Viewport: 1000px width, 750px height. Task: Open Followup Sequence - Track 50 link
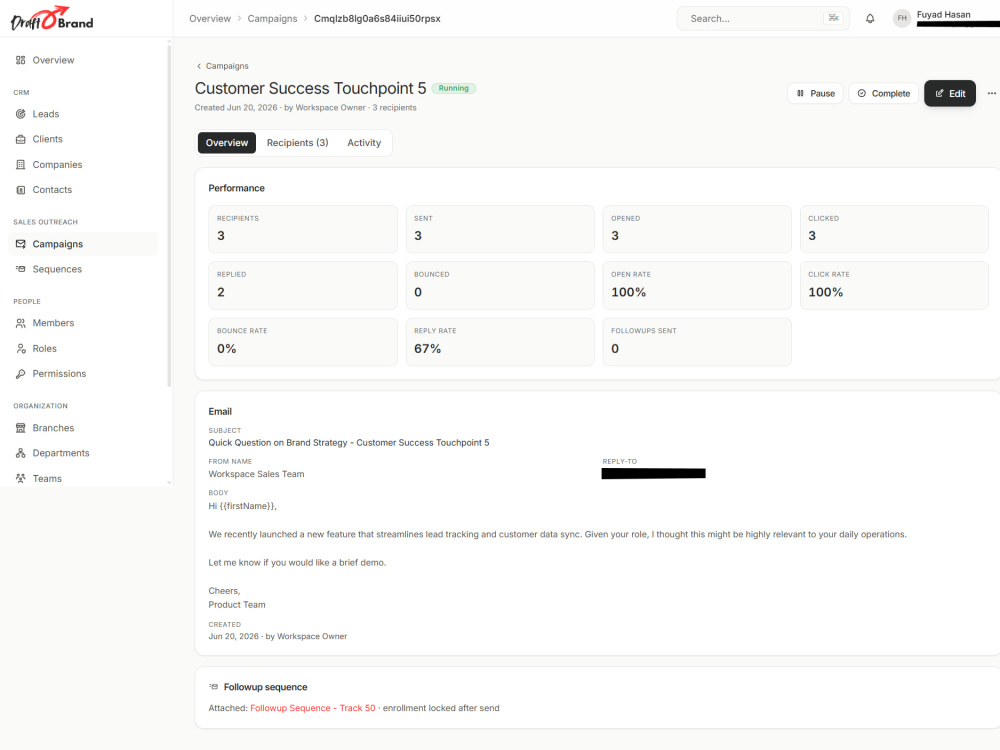pos(312,708)
